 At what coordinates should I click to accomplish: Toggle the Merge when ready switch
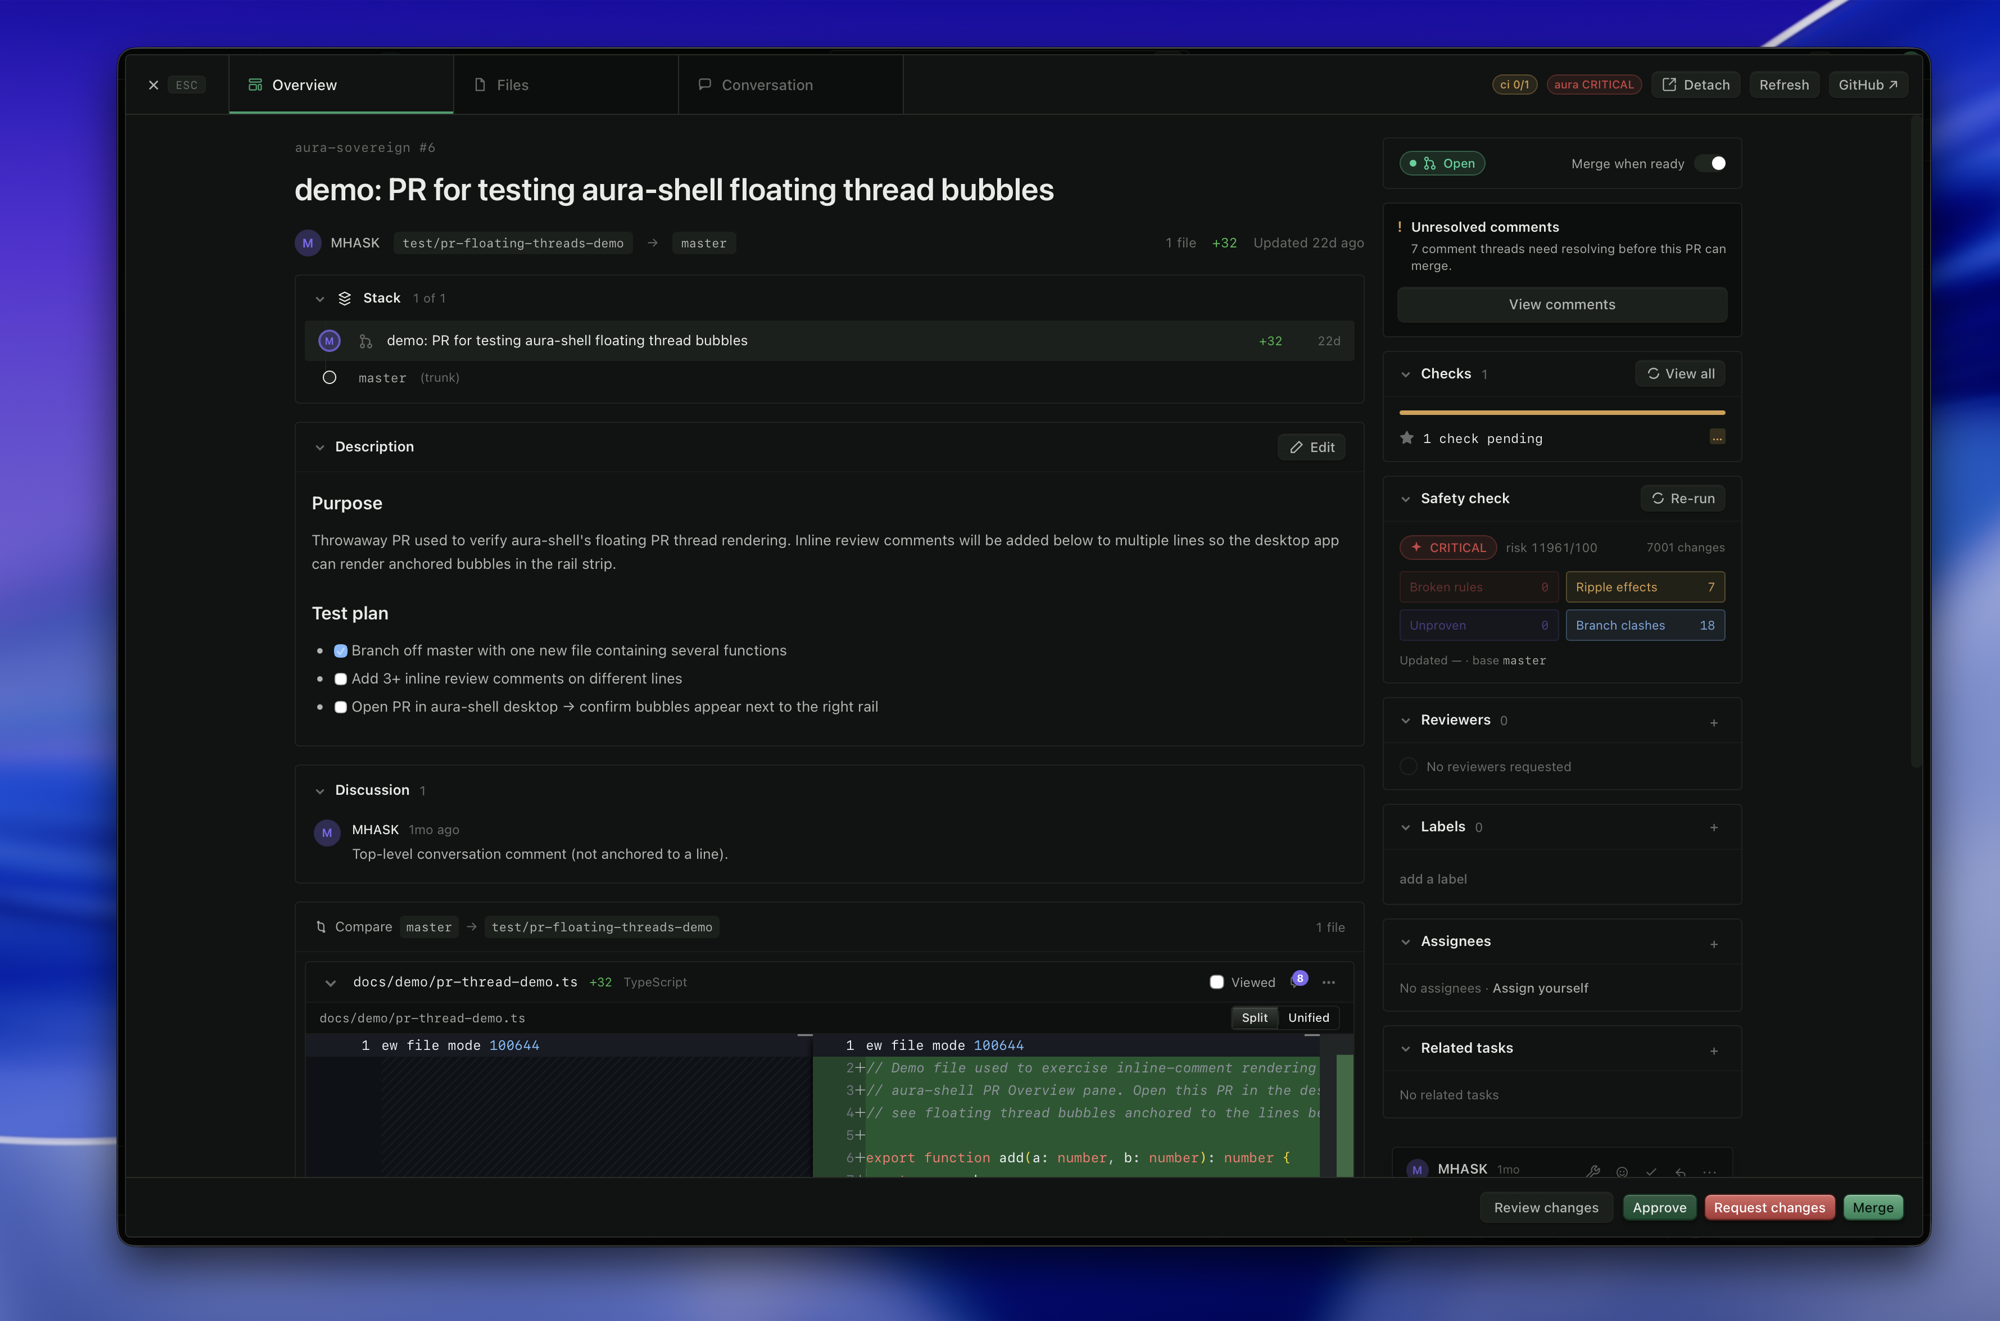pyautogui.click(x=1711, y=163)
